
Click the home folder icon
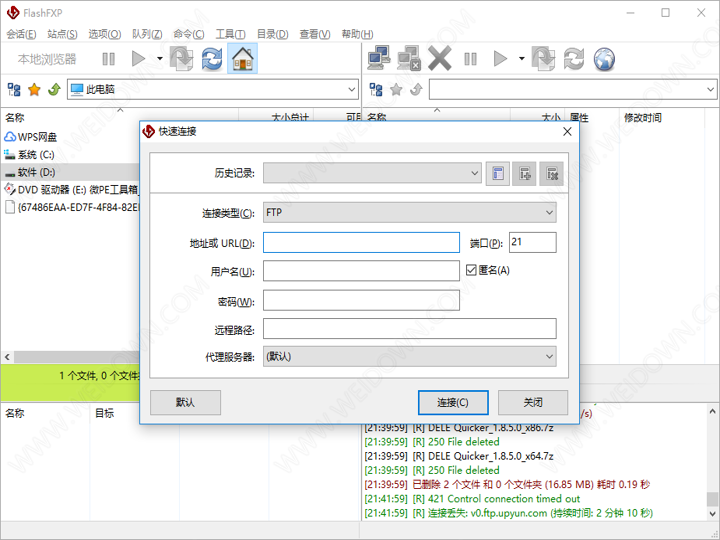[242, 59]
